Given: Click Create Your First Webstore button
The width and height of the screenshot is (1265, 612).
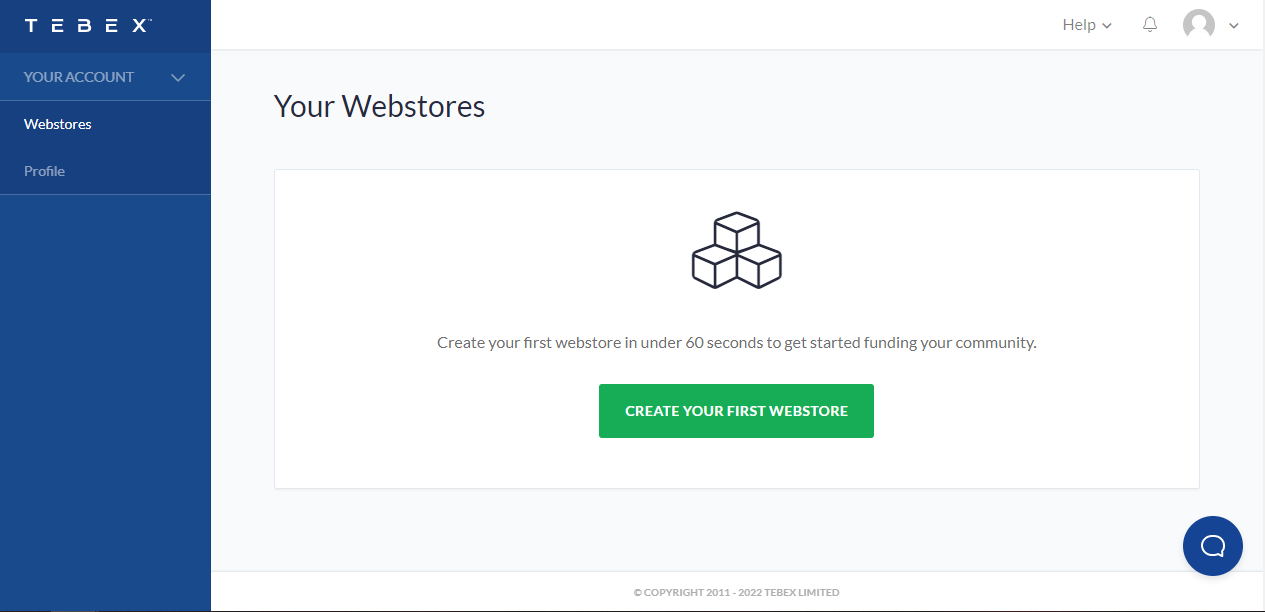Looking at the screenshot, I should [736, 411].
